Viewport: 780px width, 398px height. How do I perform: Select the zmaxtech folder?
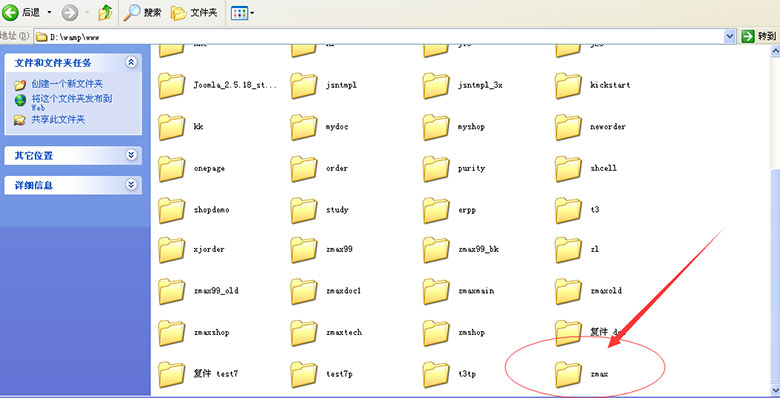coord(326,333)
